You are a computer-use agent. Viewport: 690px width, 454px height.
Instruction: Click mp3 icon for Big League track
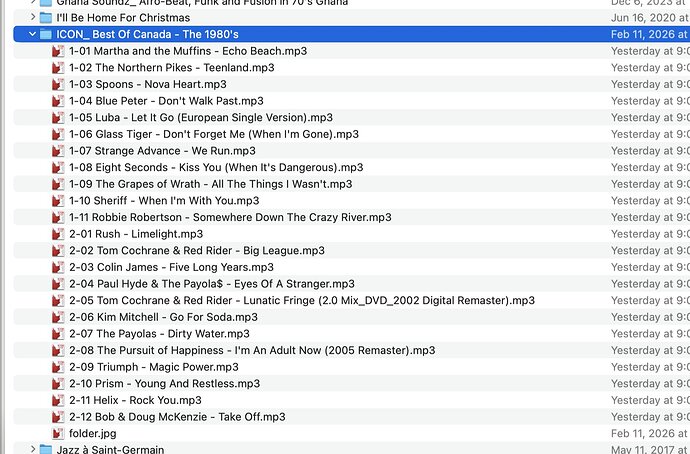58,251
